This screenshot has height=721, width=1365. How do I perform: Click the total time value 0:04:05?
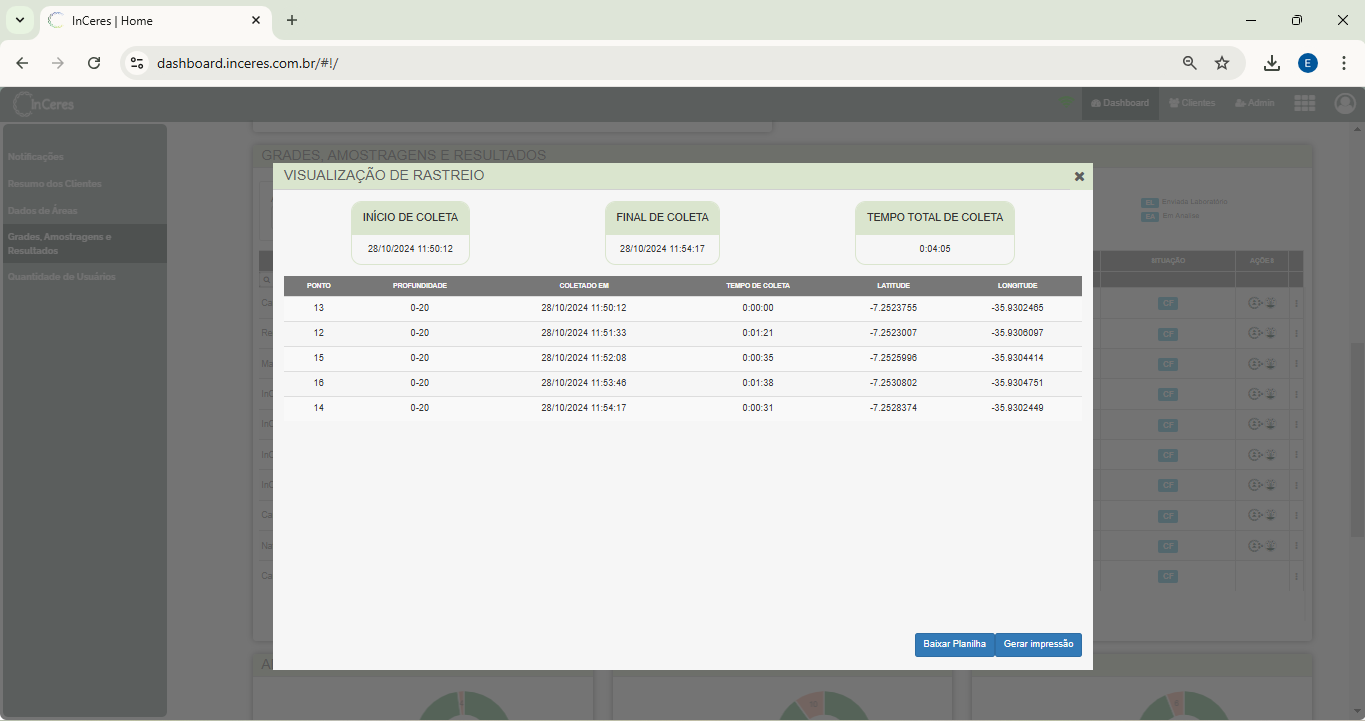click(x=935, y=249)
